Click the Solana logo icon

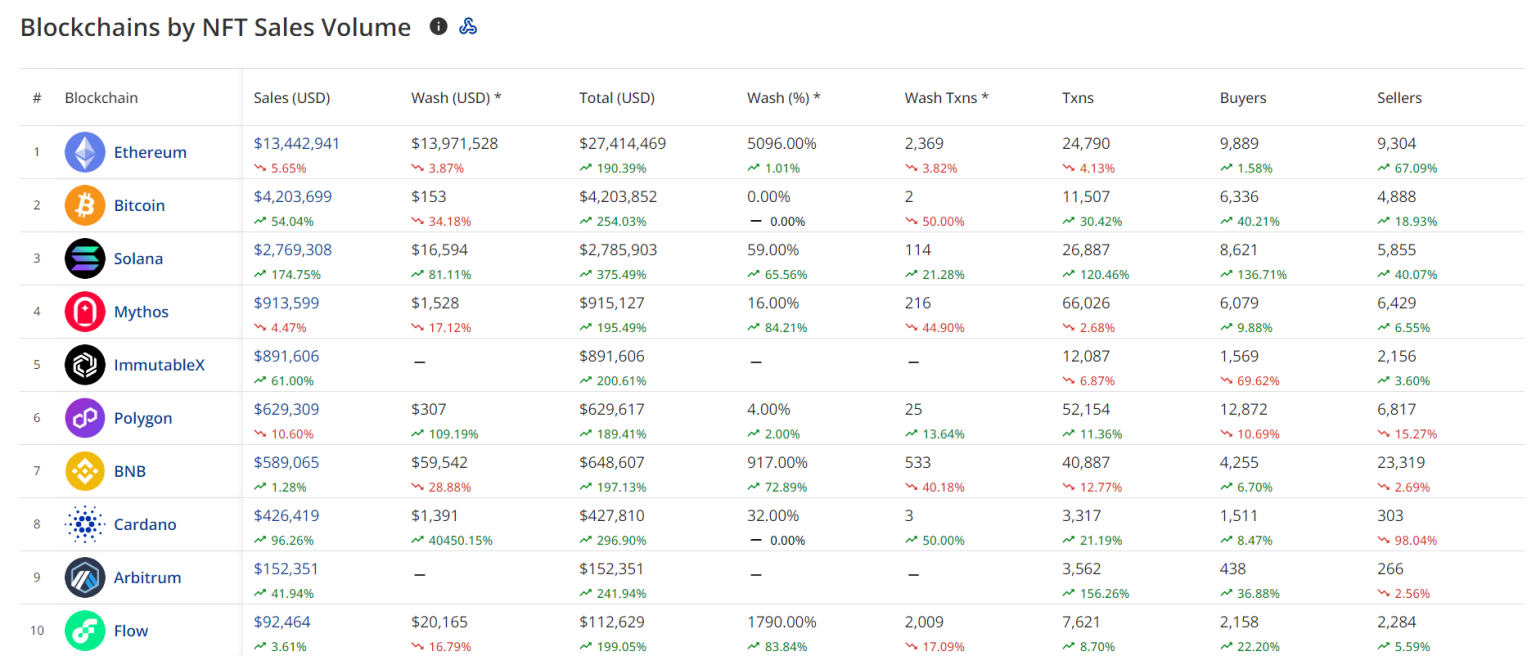click(85, 258)
